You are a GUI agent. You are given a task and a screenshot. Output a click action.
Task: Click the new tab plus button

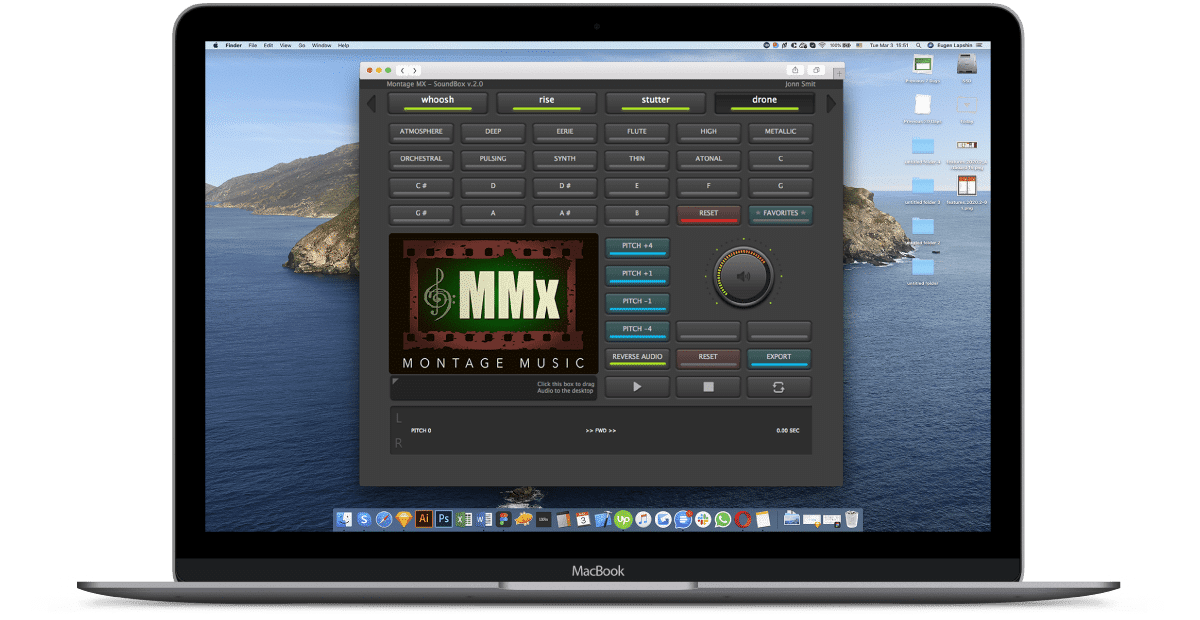click(838, 72)
